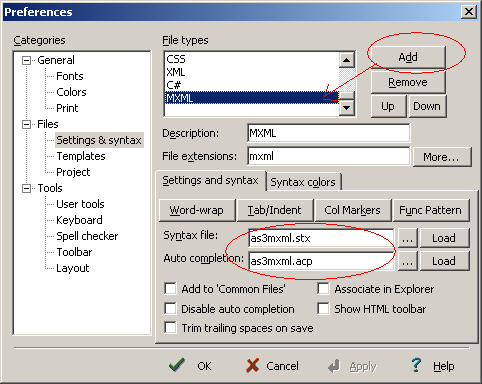Collapse the General category tree node
Viewport: 482px width, 384px height.
pos(26,61)
